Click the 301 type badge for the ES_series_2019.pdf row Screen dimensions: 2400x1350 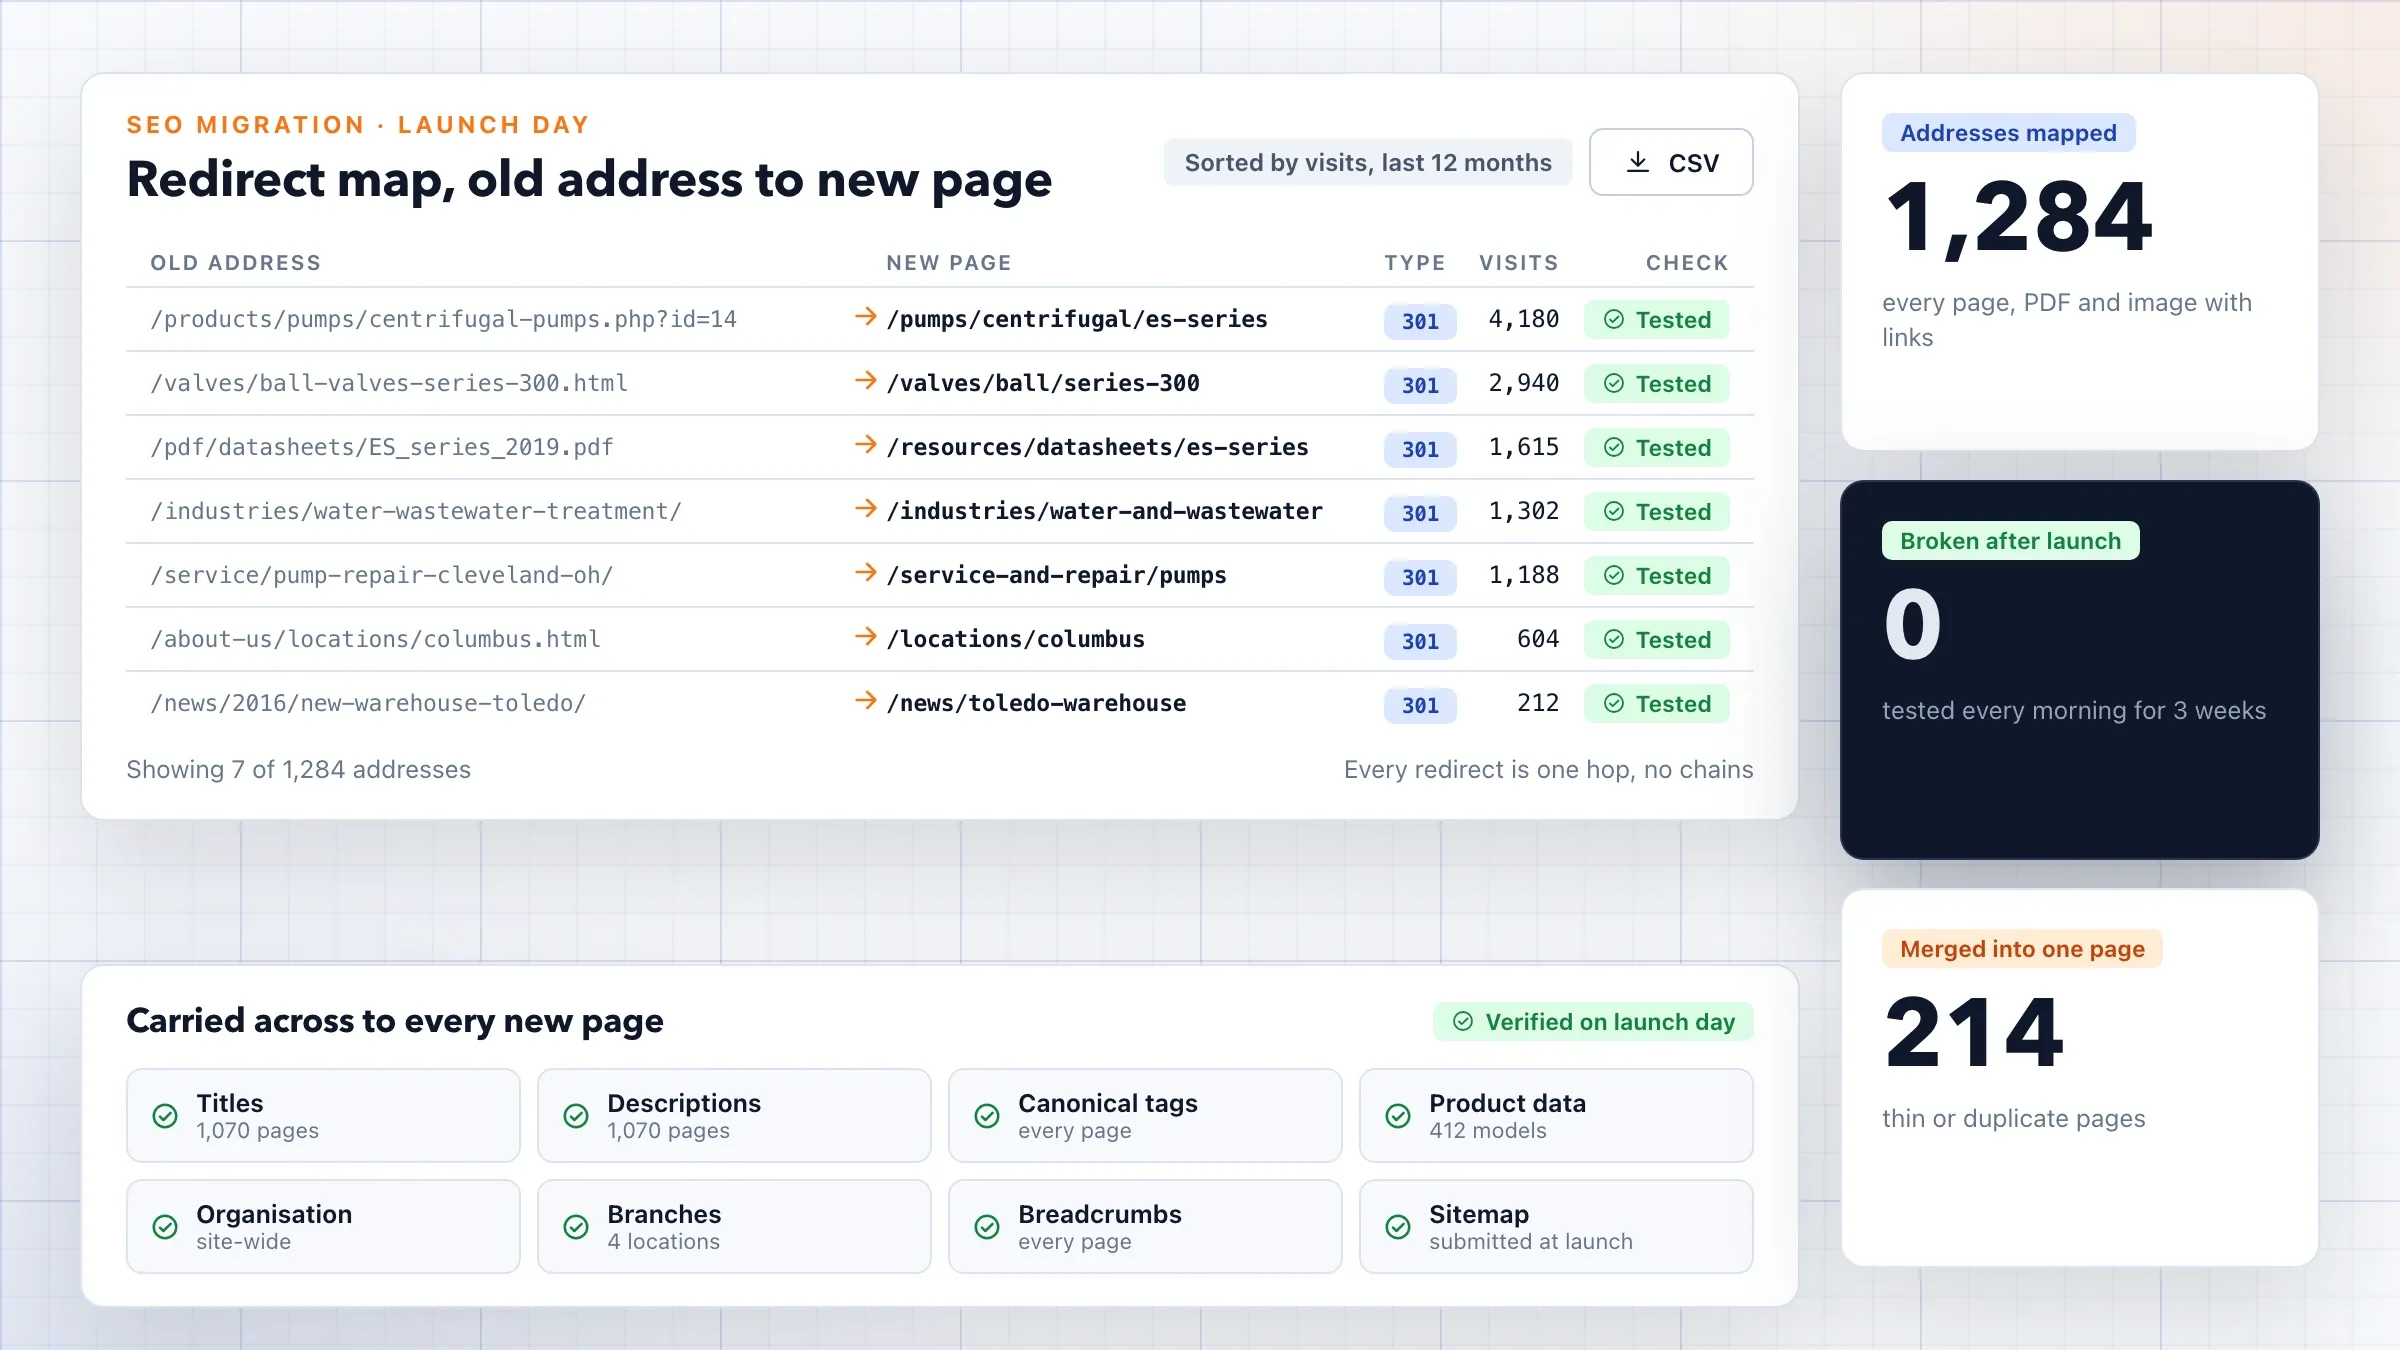pos(1420,449)
